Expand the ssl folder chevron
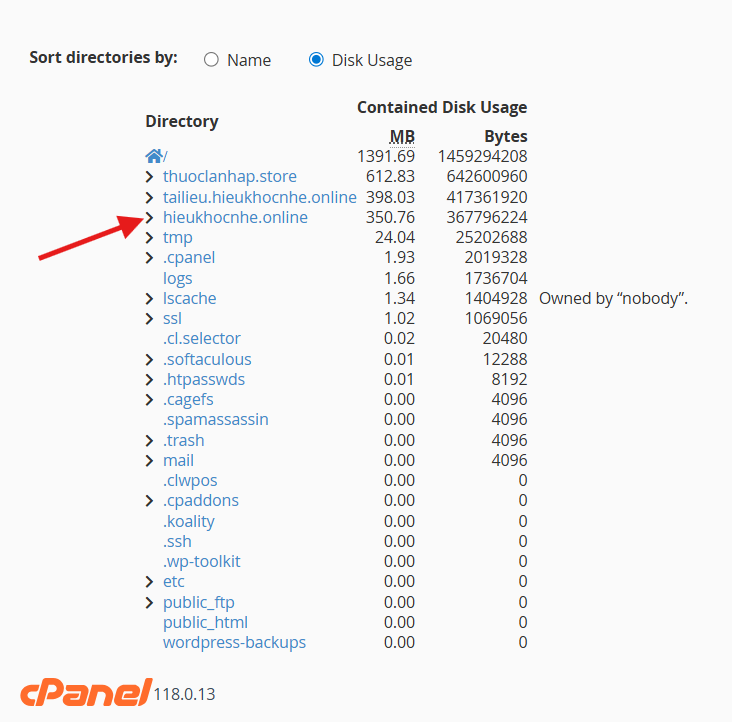 click(x=149, y=319)
